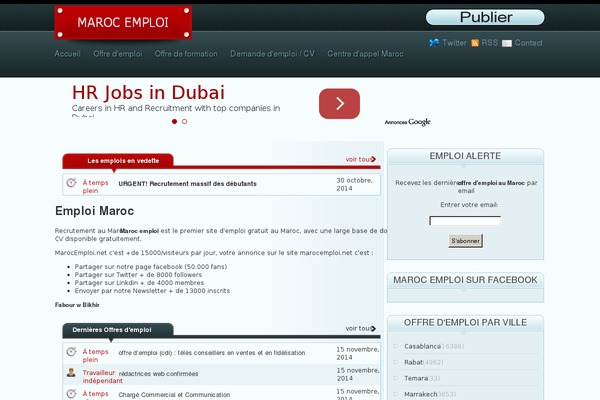Click the MAROC EMPLOI logo
This screenshot has width=600, height=400.
point(123,23)
